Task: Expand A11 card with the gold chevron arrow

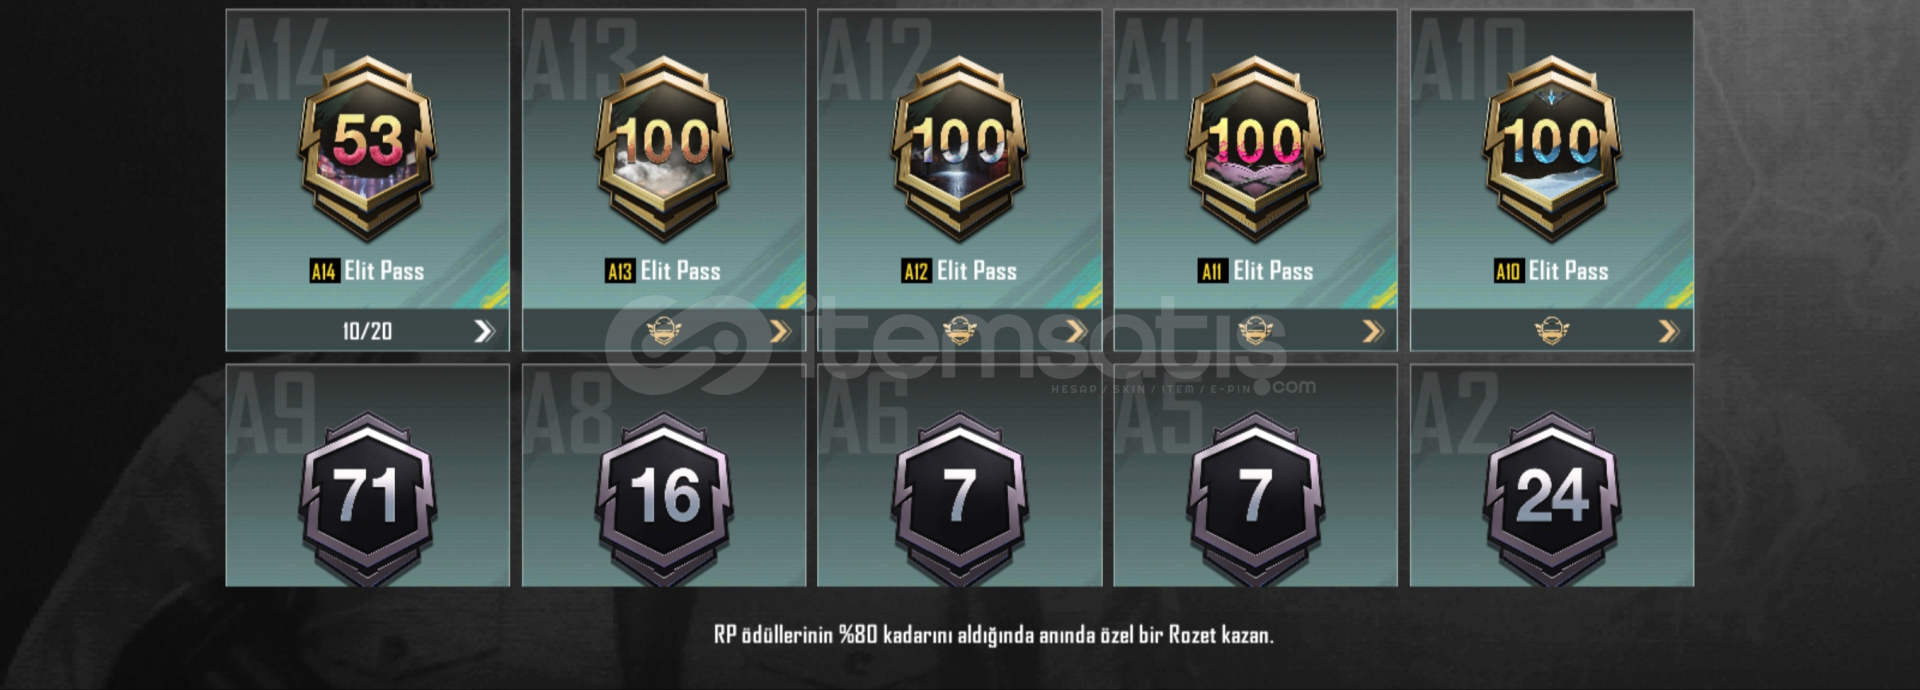Action: 1372,331
